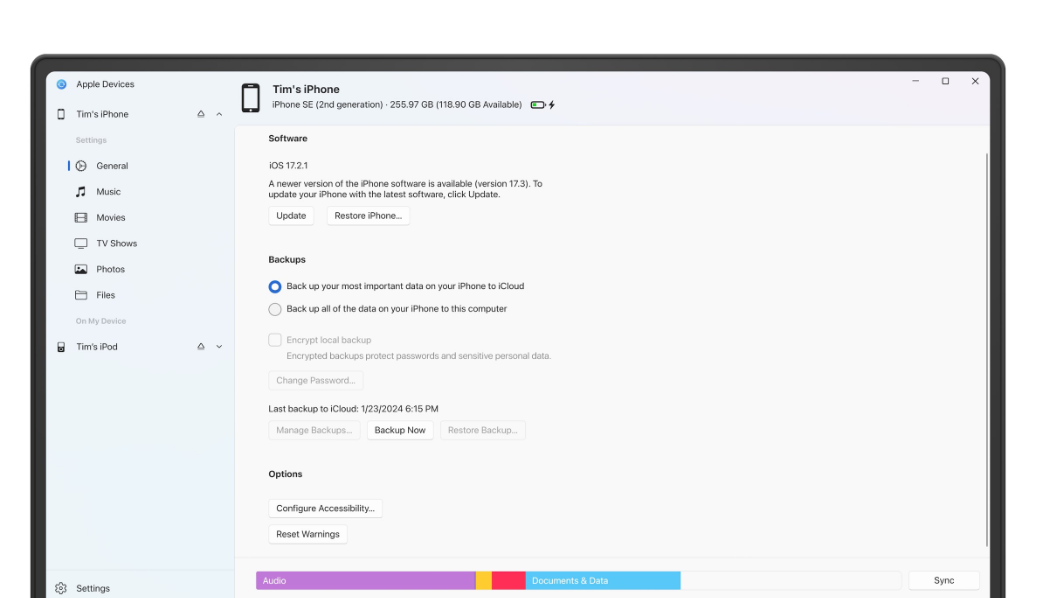Image resolution: width=1052 pixels, height=598 pixels.
Task: Minimize the Apple Devices window
Action: tap(915, 81)
